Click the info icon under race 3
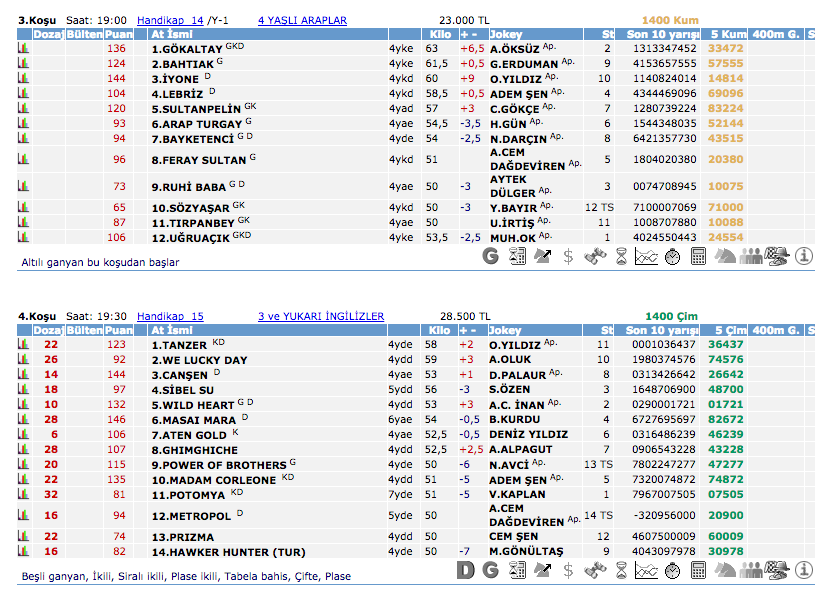 [x=804, y=257]
